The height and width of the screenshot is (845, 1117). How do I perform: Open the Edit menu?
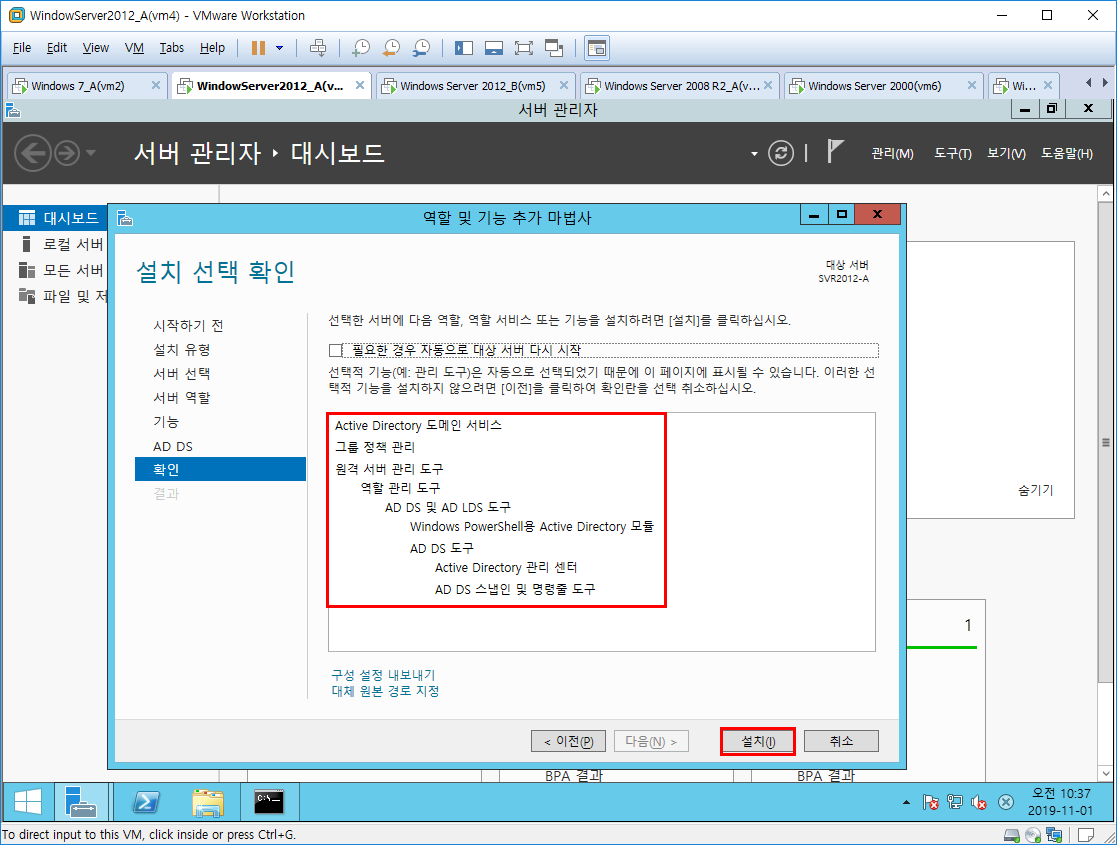(x=57, y=48)
